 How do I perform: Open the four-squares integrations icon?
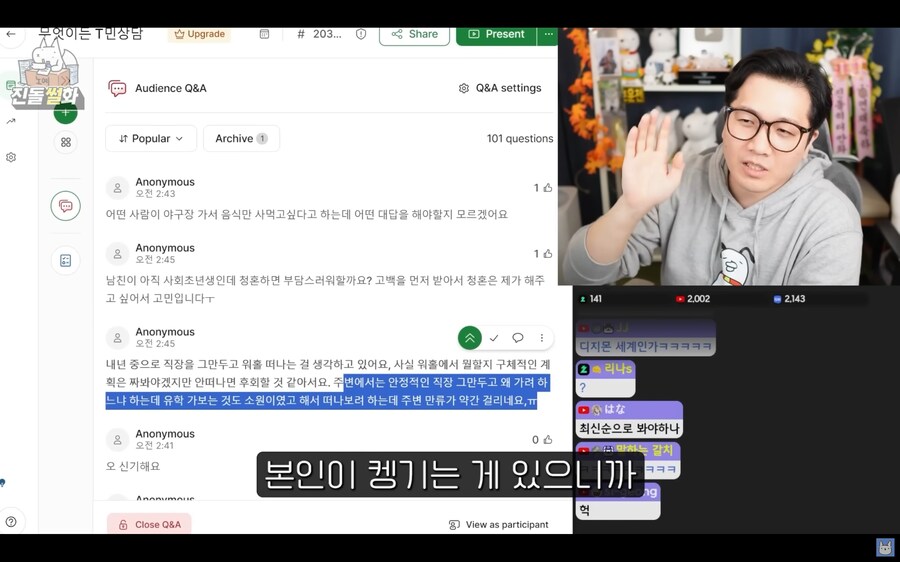(65, 142)
